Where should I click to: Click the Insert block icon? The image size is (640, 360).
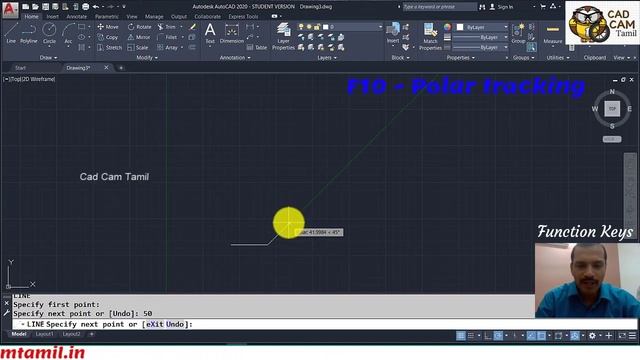click(393, 33)
